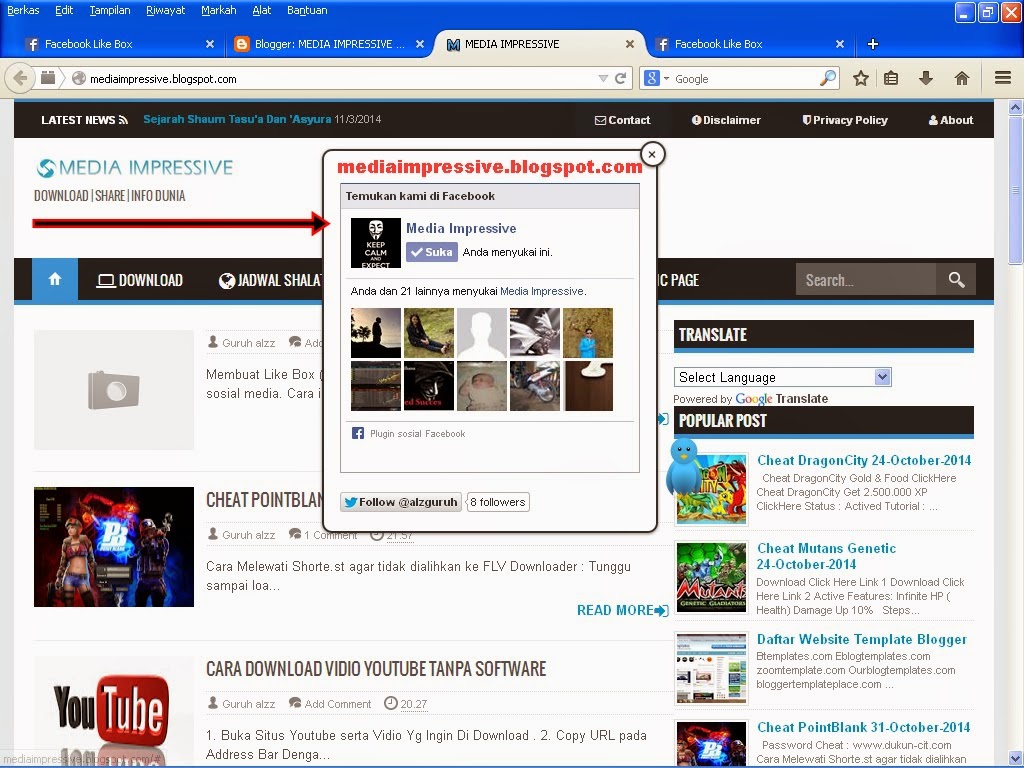Click the Facebook logo icon in plugin footer

pyautogui.click(x=358, y=433)
